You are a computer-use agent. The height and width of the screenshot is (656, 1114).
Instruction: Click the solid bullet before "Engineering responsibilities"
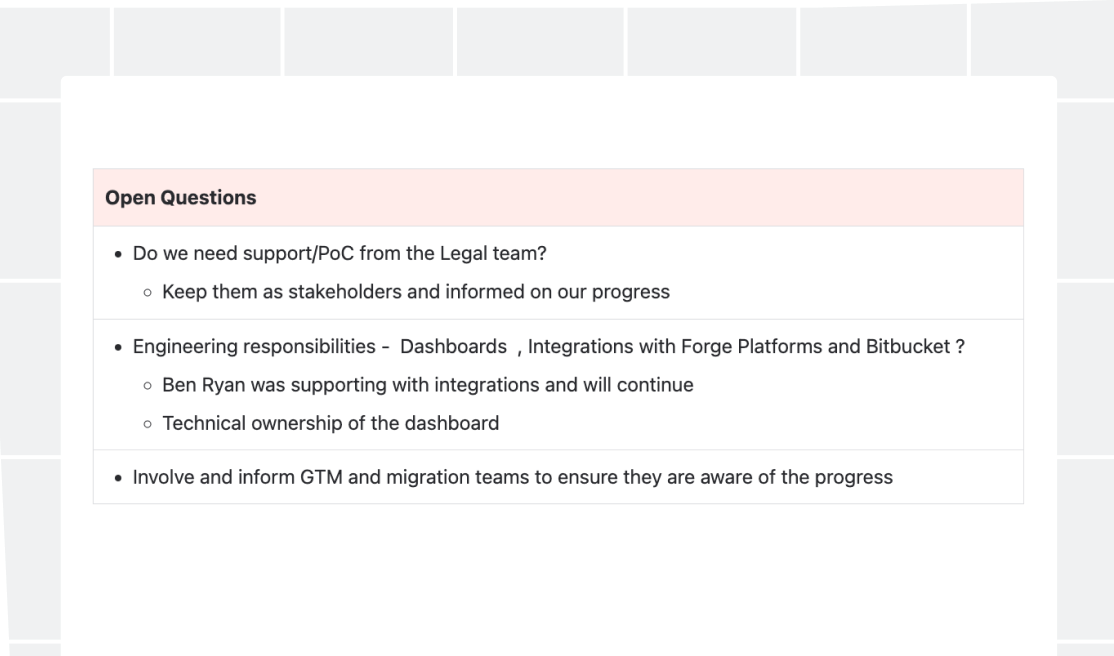[118, 348]
